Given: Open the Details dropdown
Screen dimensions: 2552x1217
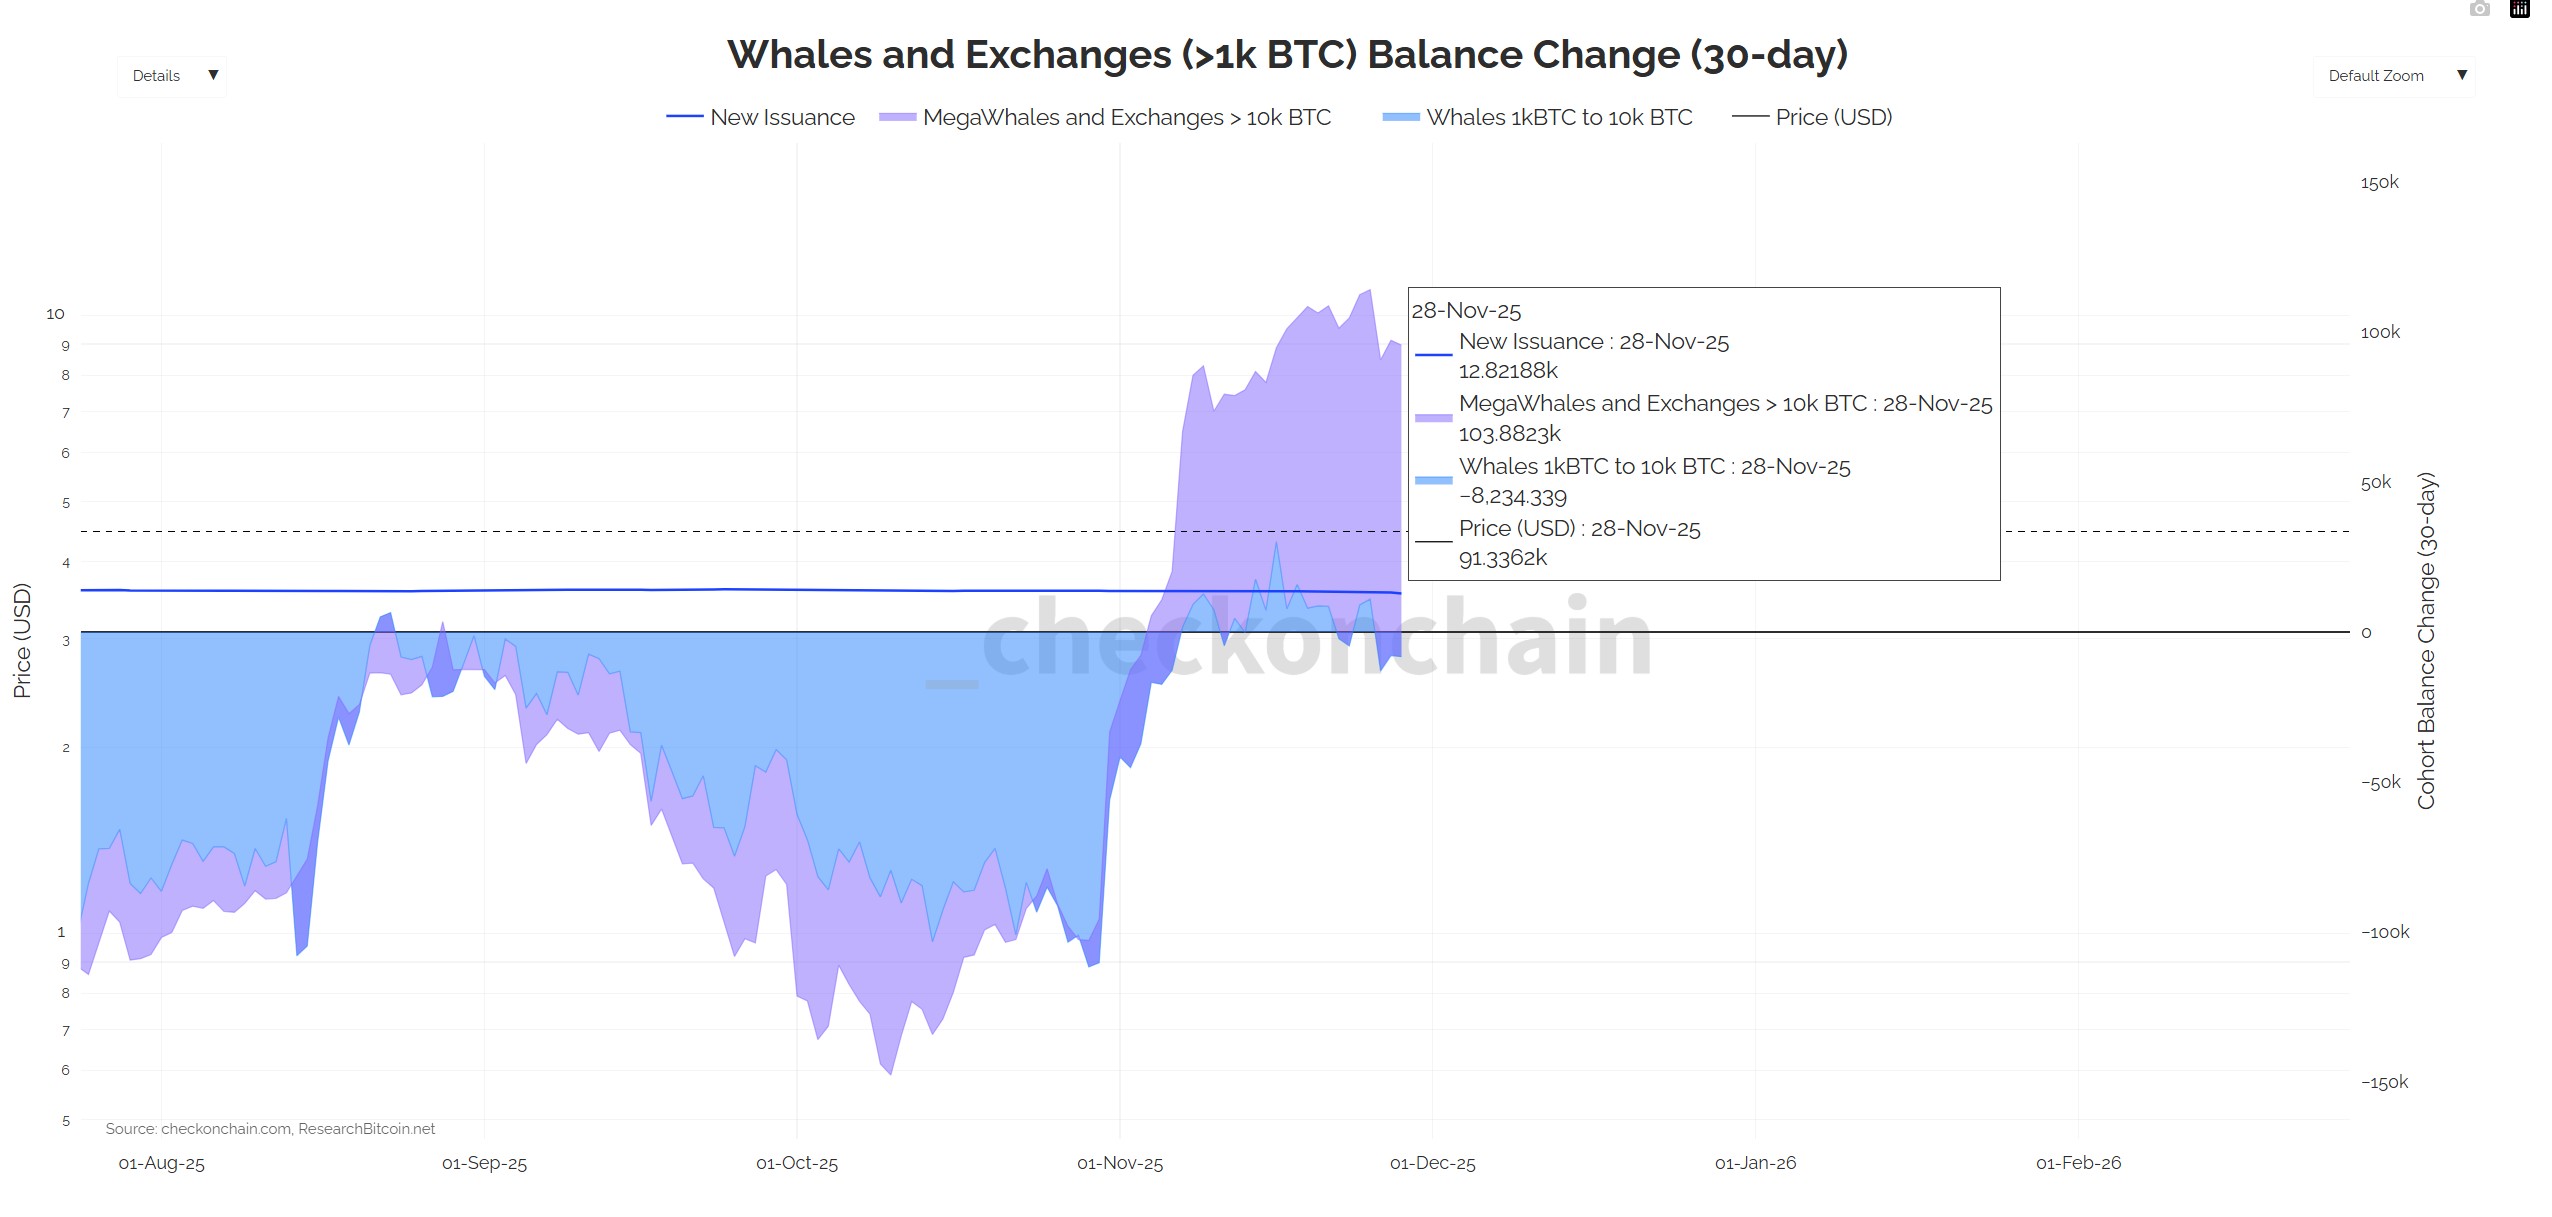Looking at the screenshot, I should [x=172, y=76].
